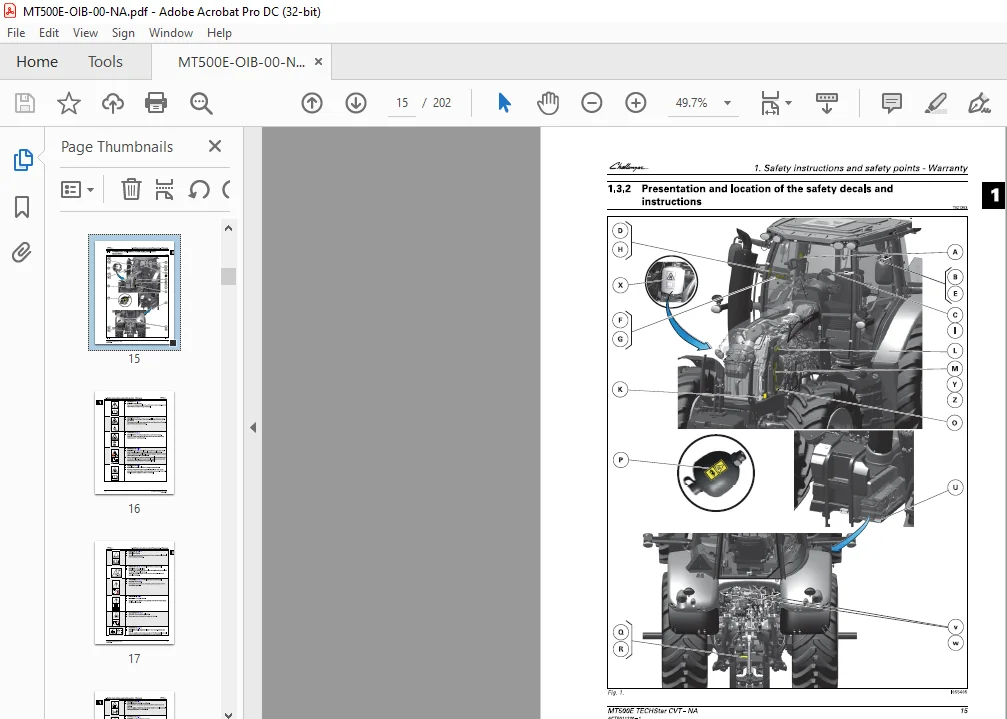
Task: Open thumbnails options dropdown menu
Action: pos(78,189)
